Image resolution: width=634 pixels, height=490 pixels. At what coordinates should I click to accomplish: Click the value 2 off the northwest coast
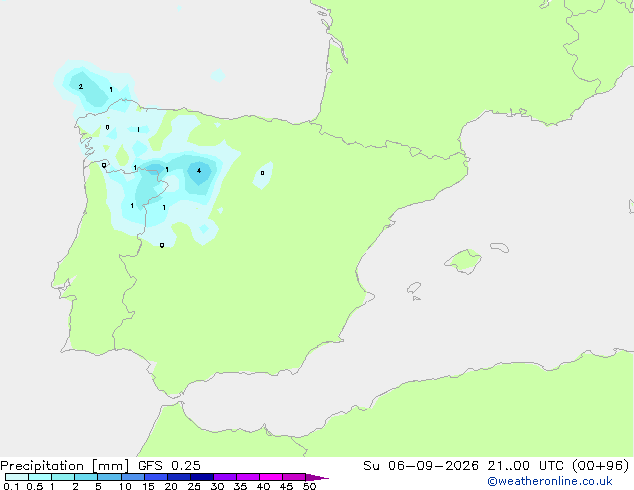click(81, 87)
